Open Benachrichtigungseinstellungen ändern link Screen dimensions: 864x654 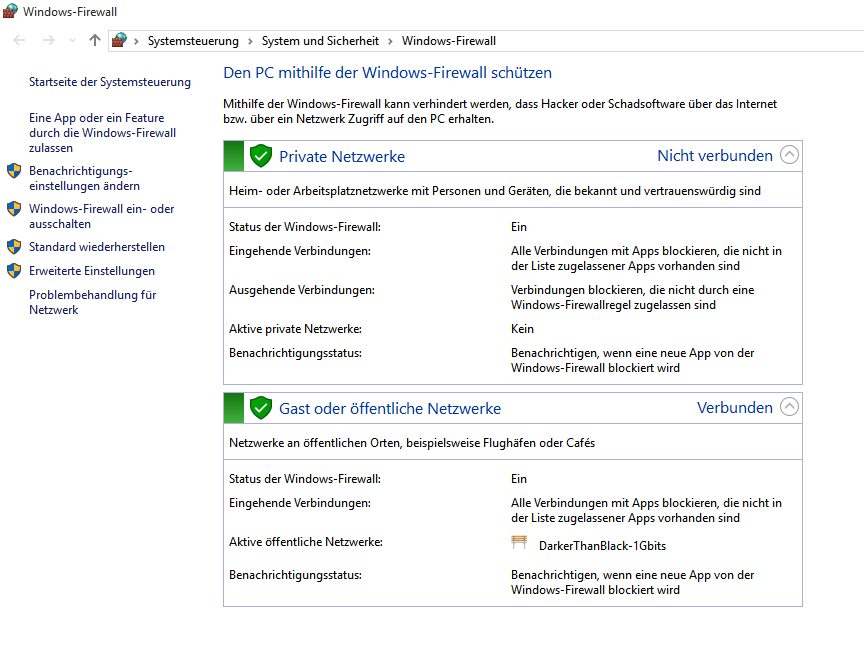coord(84,179)
